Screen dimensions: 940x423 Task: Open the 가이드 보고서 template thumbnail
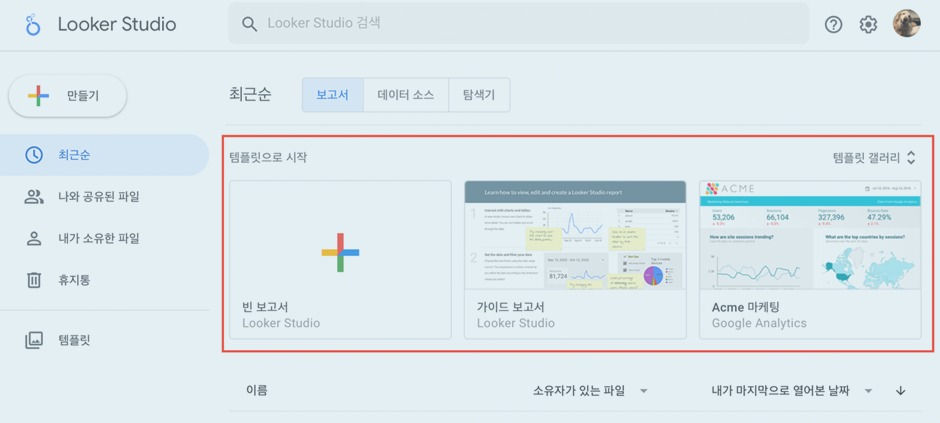[x=575, y=235]
